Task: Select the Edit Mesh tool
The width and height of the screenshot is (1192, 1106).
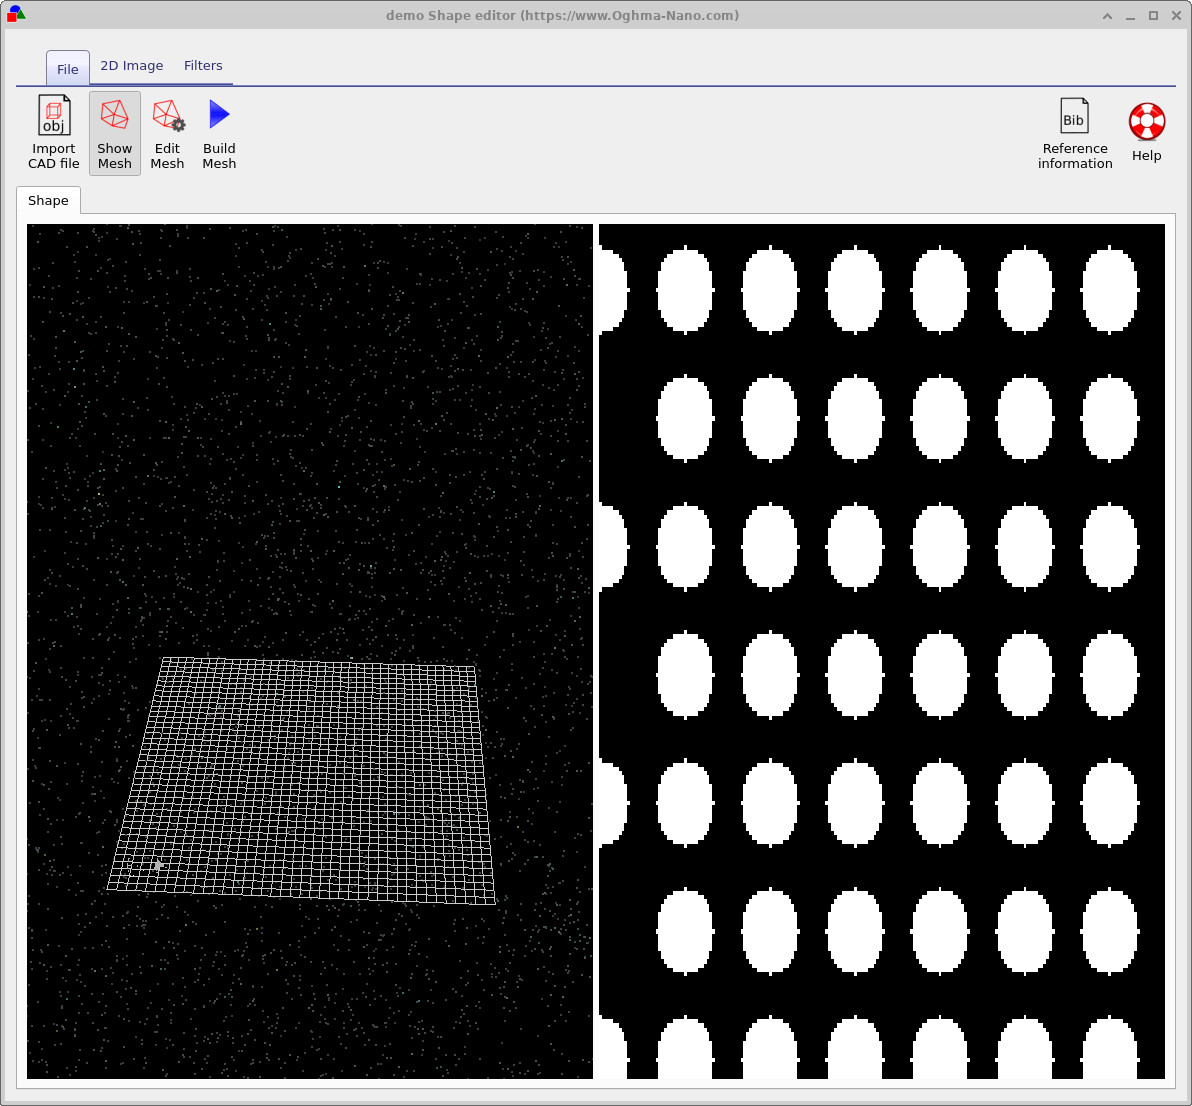Action: (167, 133)
